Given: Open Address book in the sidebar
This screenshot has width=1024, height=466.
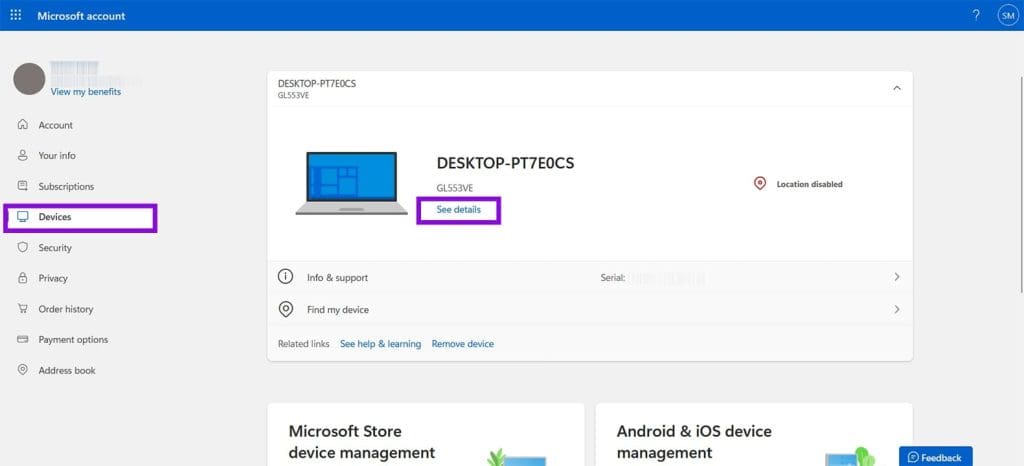Looking at the screenshot, I should coord(67,370).
